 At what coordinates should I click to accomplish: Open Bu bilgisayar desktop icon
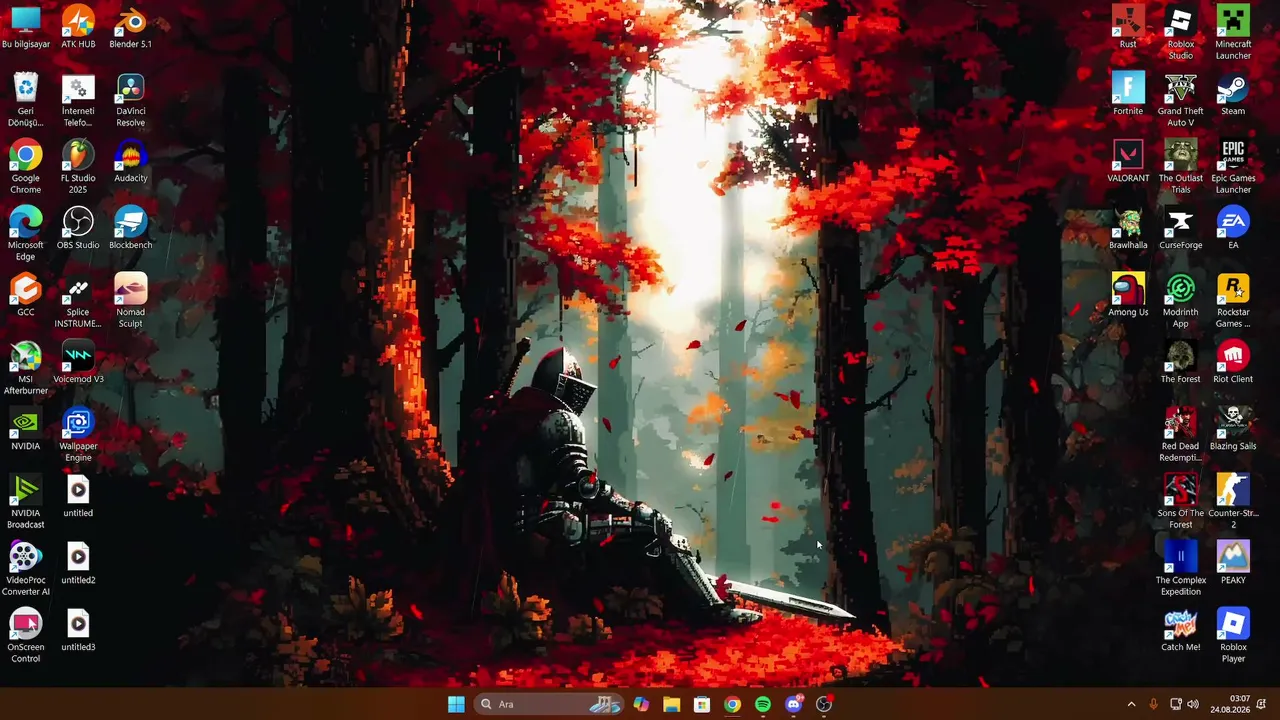coord(26,27)
